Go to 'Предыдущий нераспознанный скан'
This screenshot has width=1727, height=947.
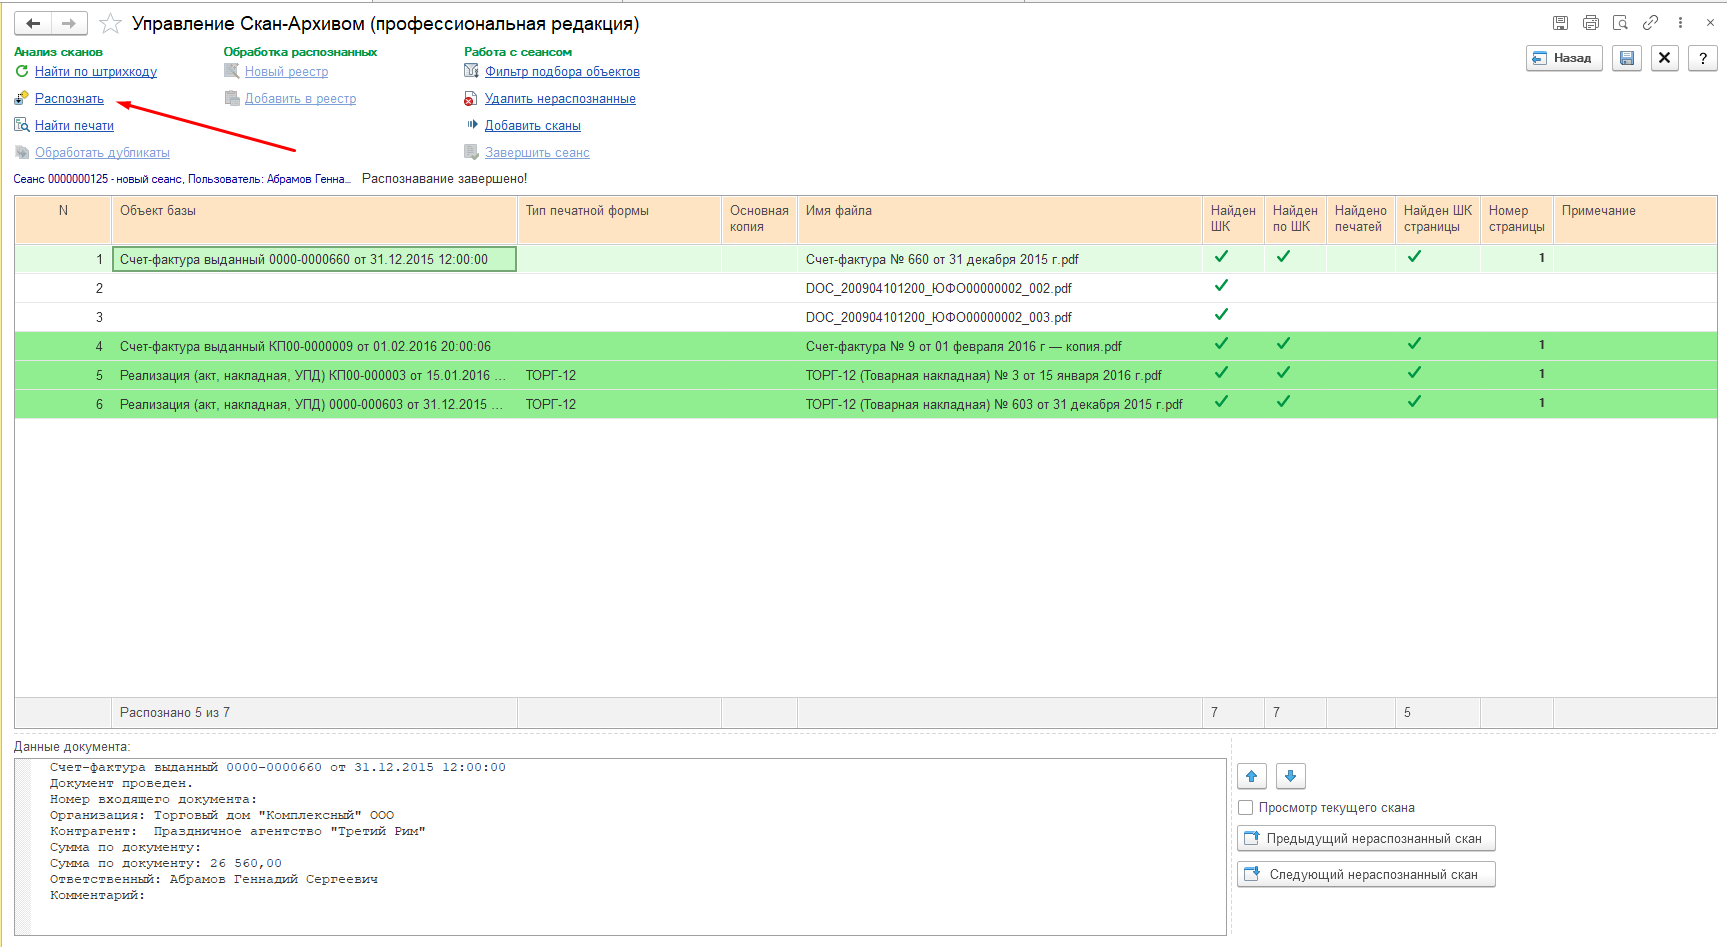coord(1366,839)
